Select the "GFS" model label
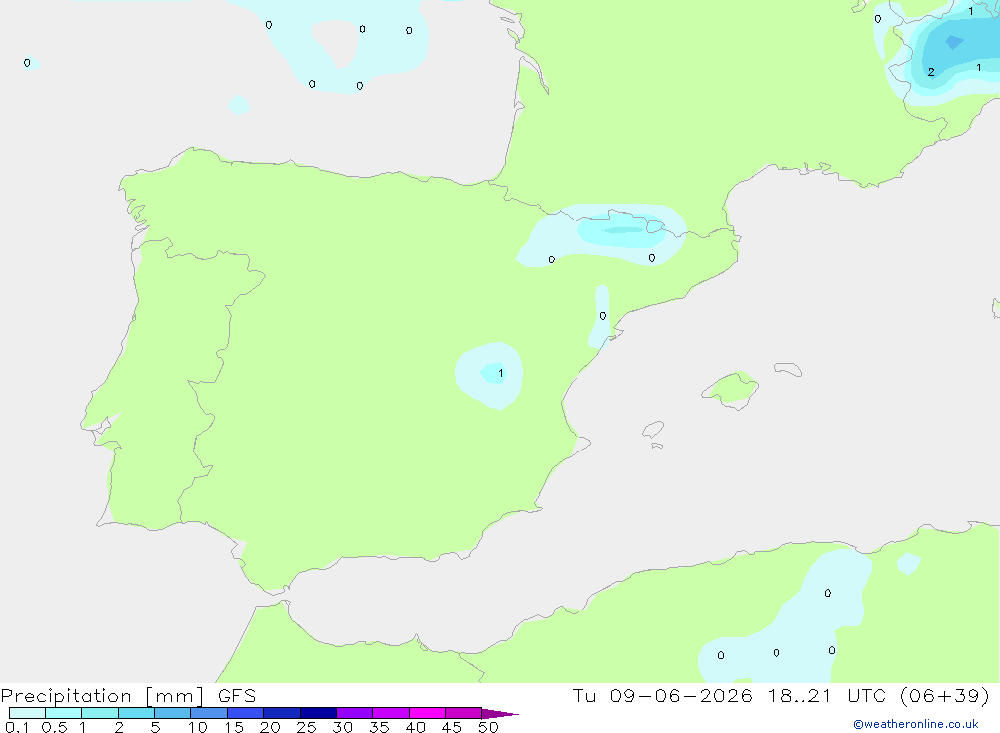The image size is (1000, 733). coord(237,695)
